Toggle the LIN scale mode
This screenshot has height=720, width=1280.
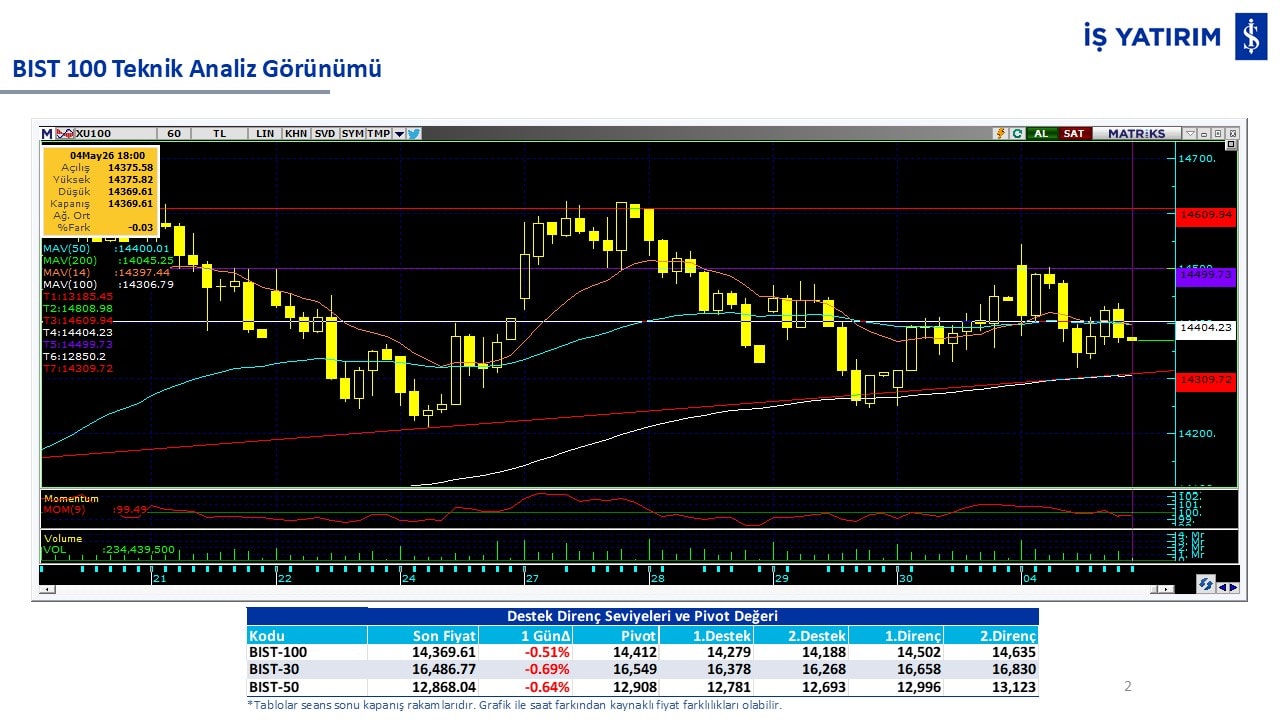tap(265, 134)
